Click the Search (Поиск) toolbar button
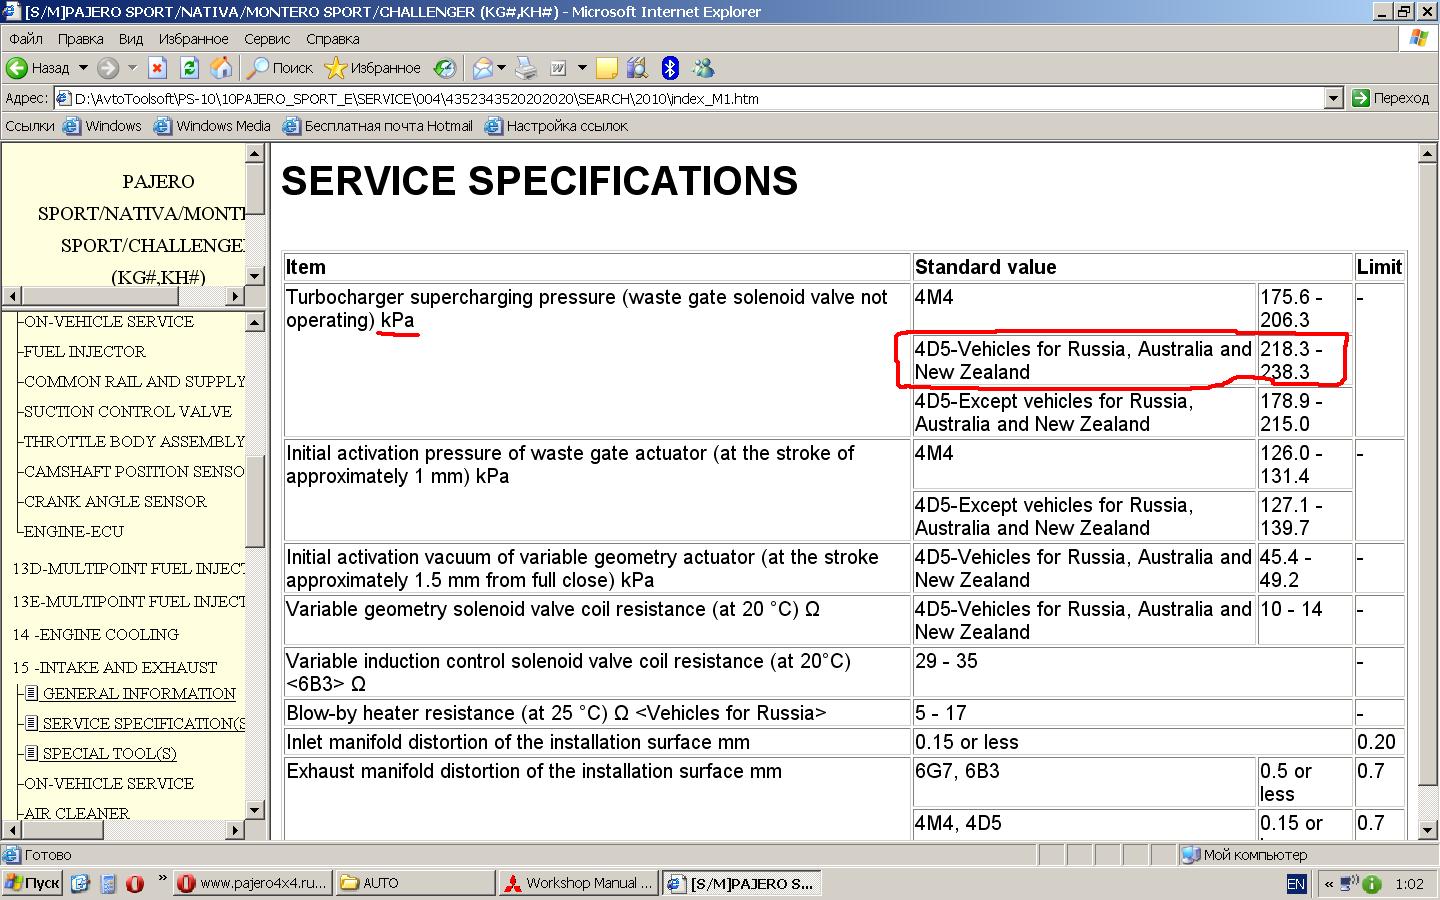This screenshot has height=900, width=1440. pos(281,68)
